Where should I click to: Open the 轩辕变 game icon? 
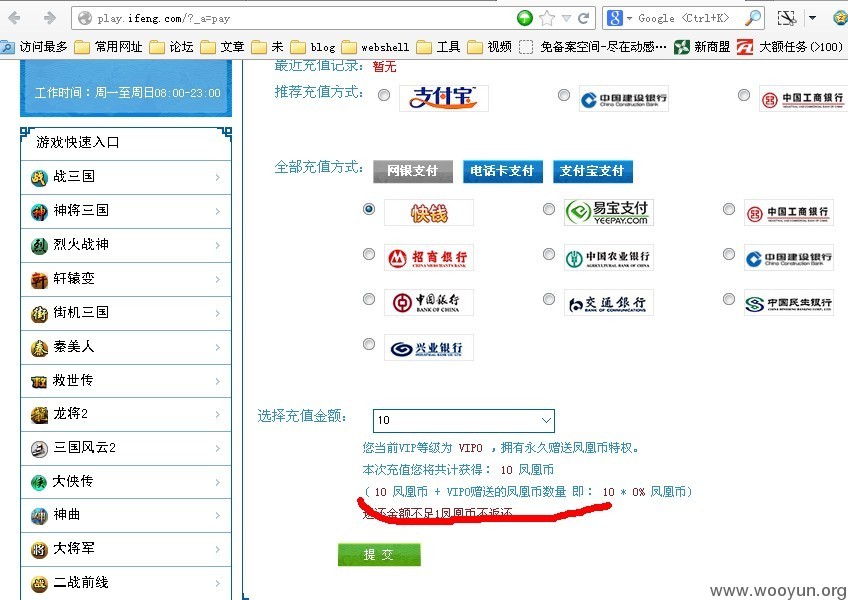[x=39, y=280]
